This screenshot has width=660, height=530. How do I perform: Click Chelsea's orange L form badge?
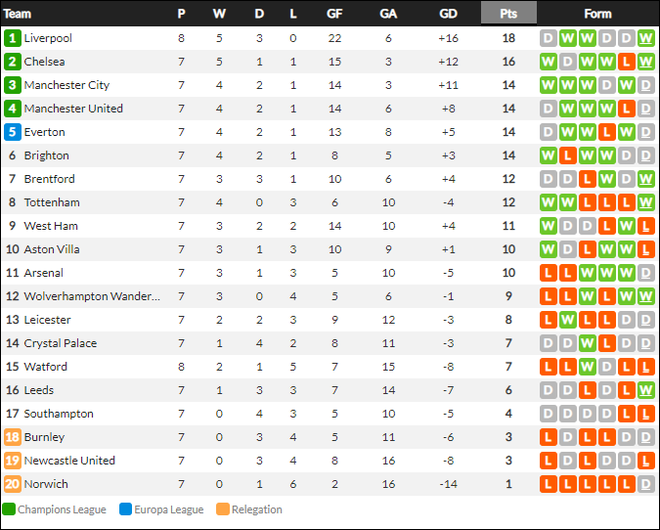pyautogui.click(x=626, y=62)
